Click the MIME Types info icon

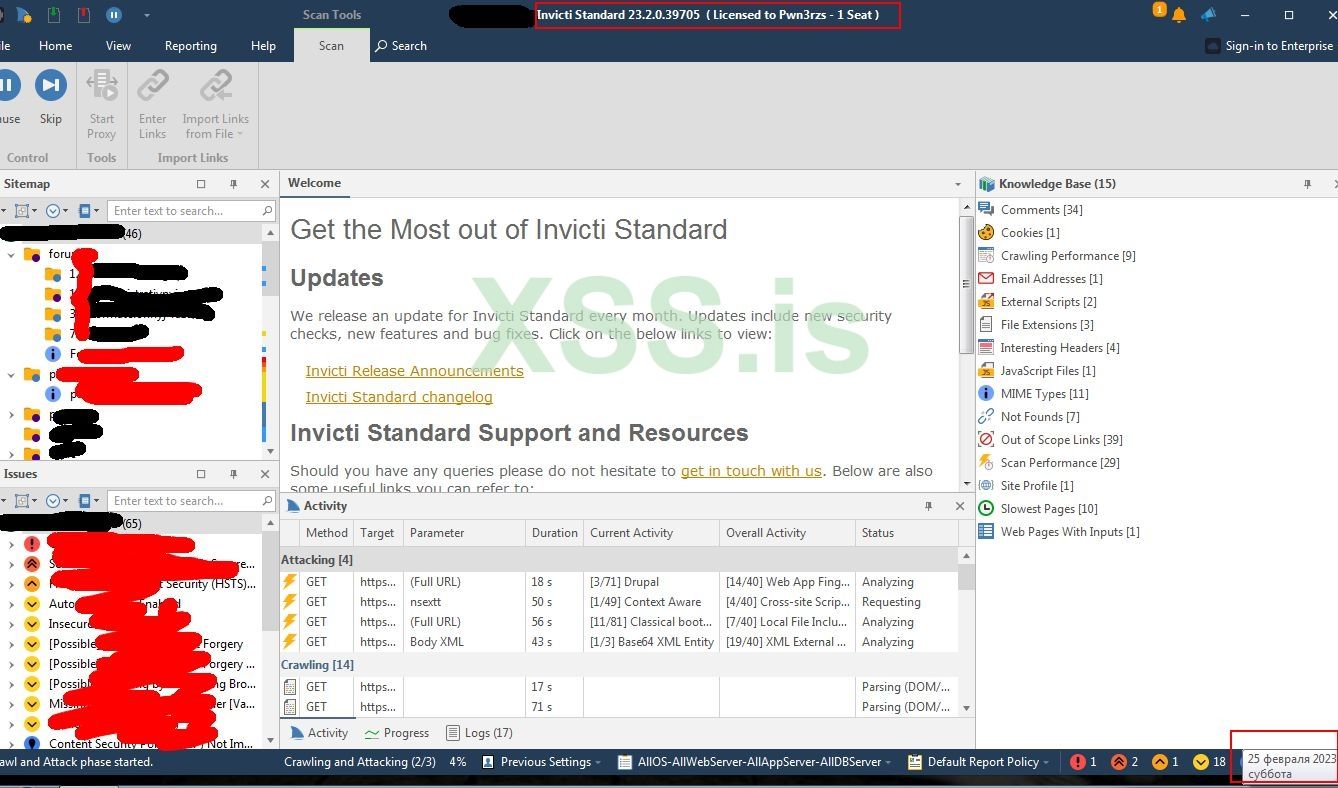pos(987,394)
